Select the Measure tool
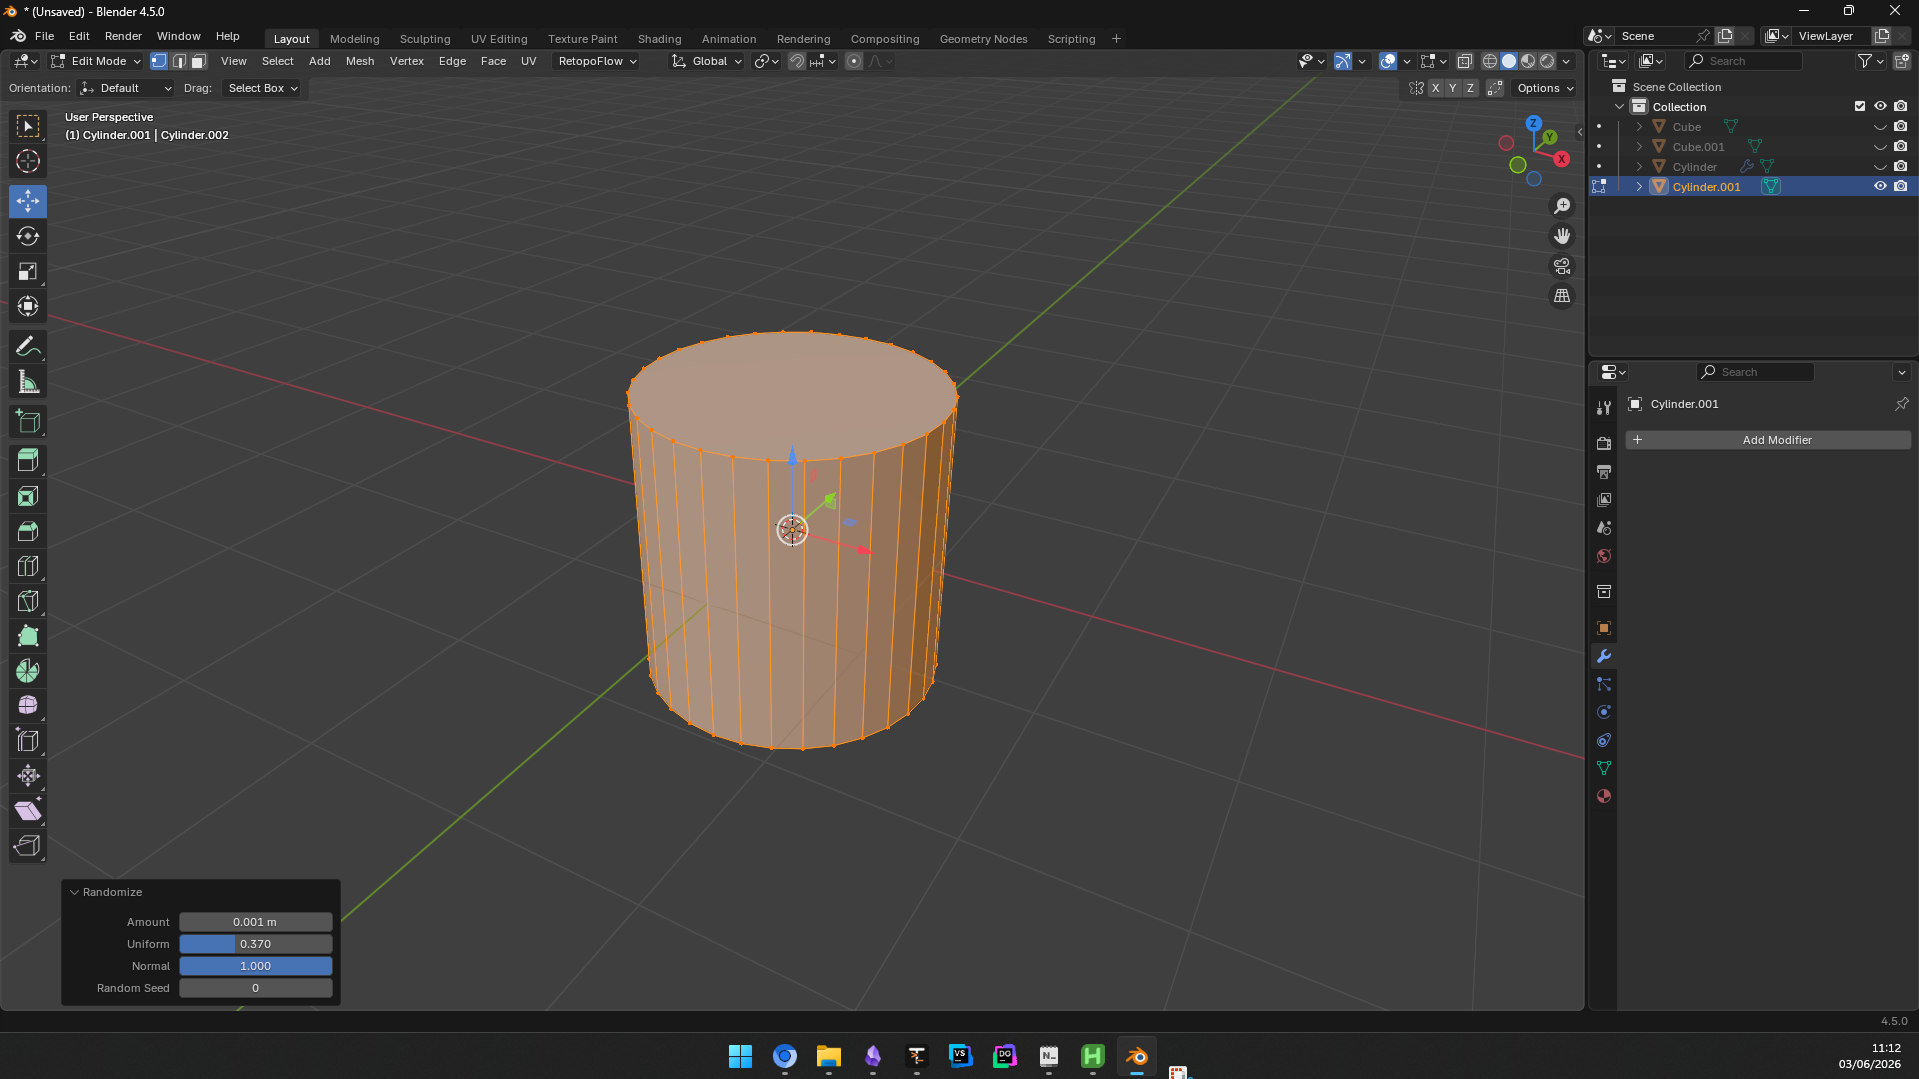The height and width of the screenshot is (1079, 1919). click(28, 382)
